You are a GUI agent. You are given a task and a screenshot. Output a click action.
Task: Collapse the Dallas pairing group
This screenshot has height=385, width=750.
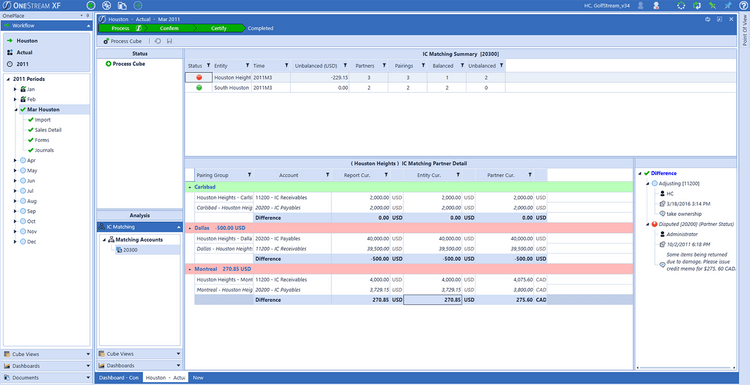(190, 228)
